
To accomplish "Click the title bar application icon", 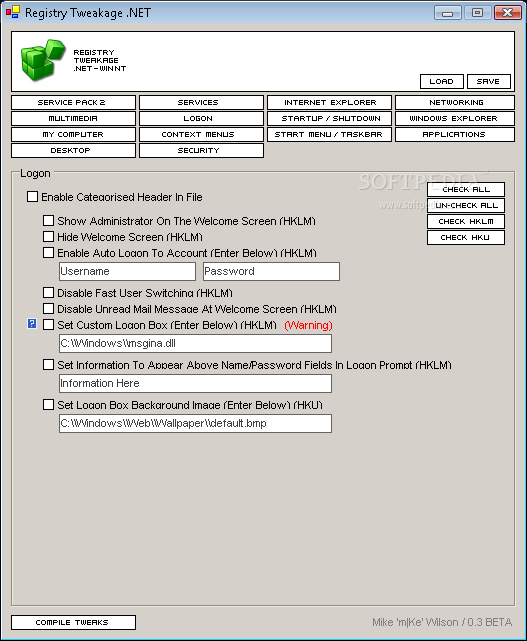I will (13, 12).
